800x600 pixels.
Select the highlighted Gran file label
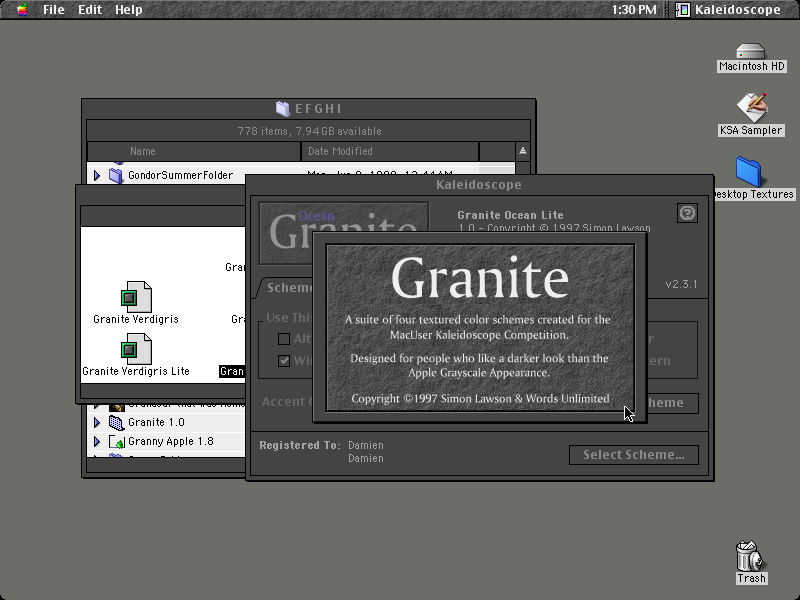232,371
